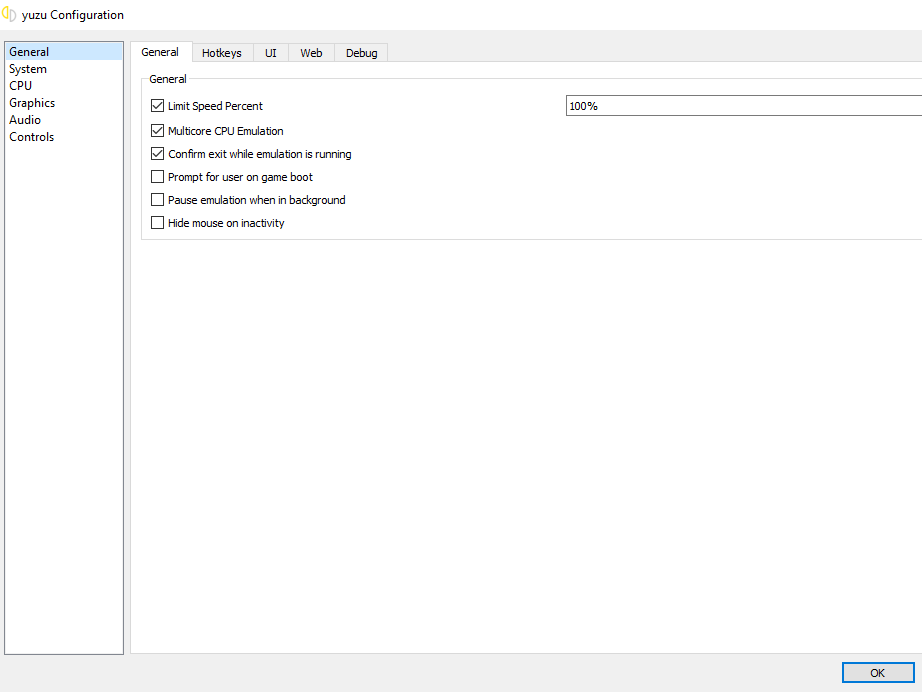The image size is (922, 692).
Task: Disable Multicore CPU Emulation checkbox
Action: click(x=157, y=131)
